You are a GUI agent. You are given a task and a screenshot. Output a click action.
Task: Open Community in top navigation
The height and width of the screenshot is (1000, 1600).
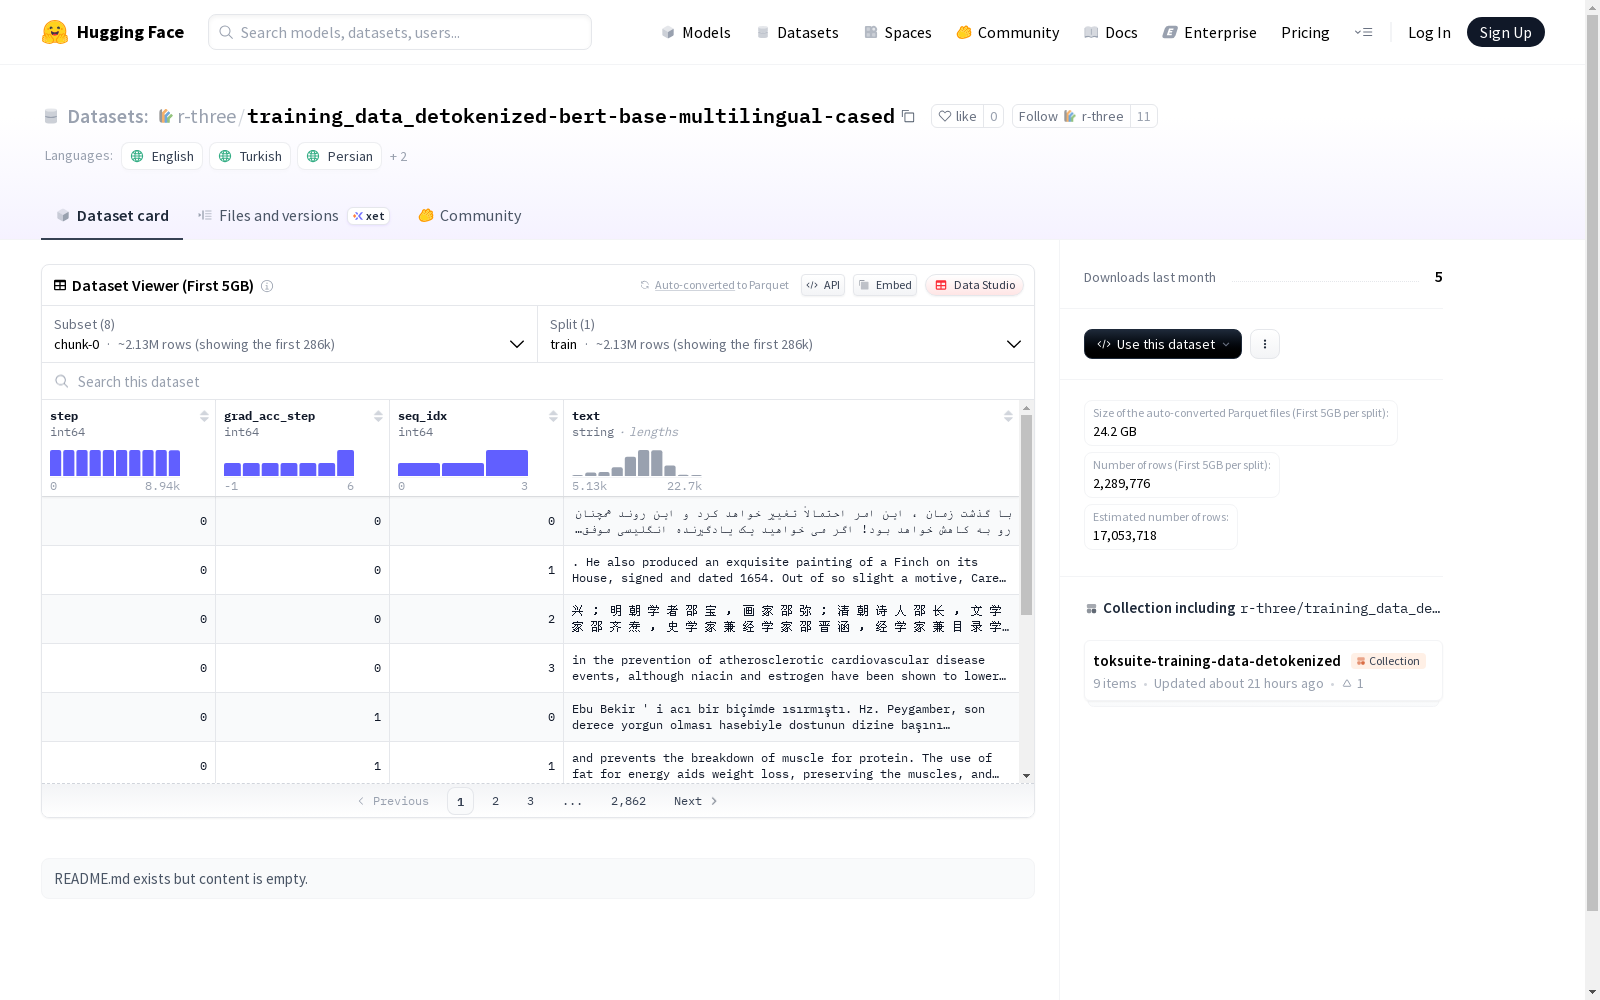click(1008, 32)
